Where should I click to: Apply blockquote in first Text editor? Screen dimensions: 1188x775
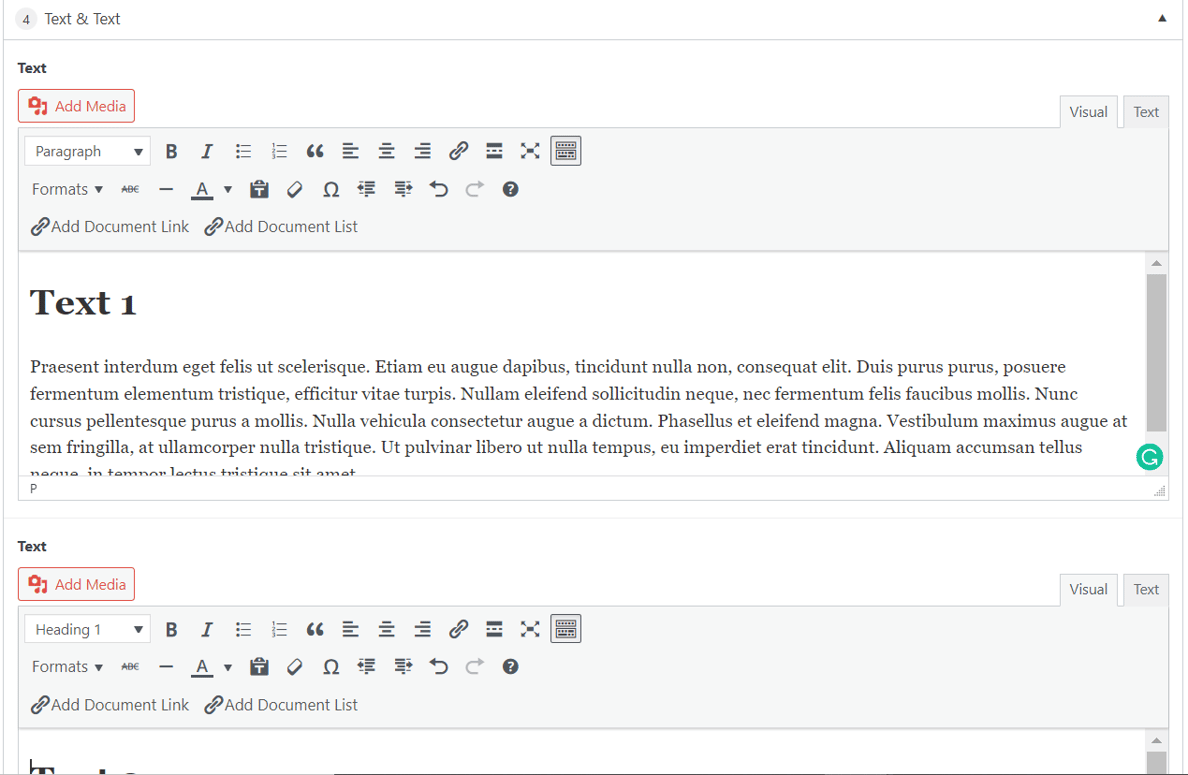tap(314, 152)
